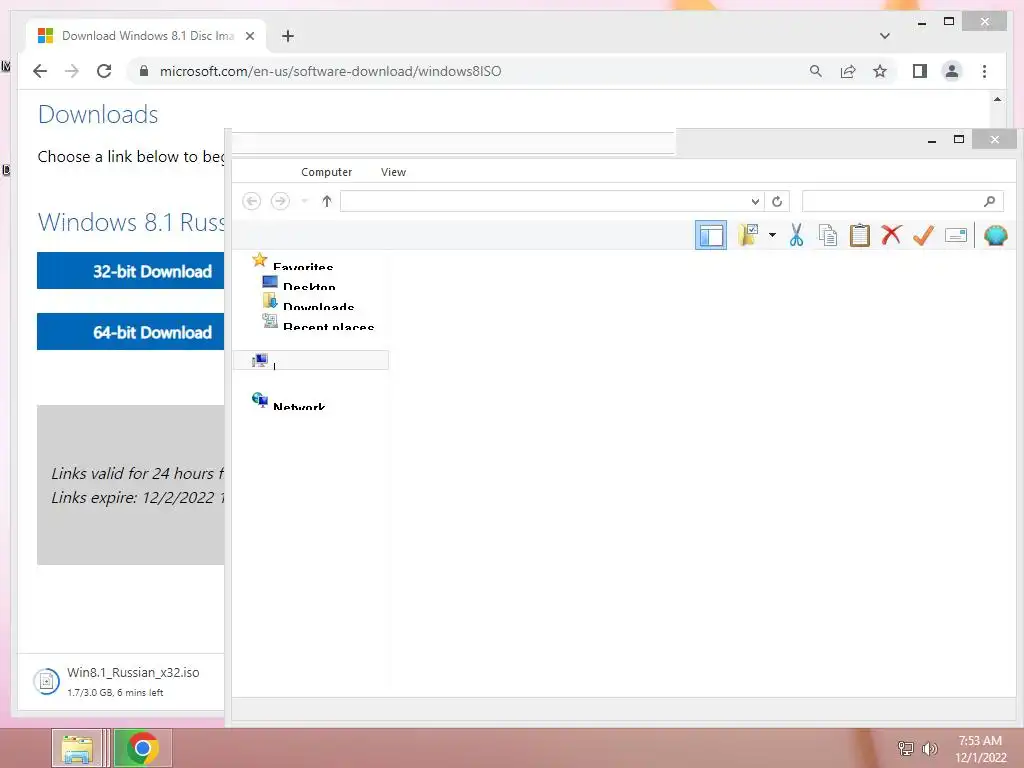Close the Download Windows 8.1 Disc Image tab
The image size is (1024, 768).
pyautogui.click(x=249, y=36)
